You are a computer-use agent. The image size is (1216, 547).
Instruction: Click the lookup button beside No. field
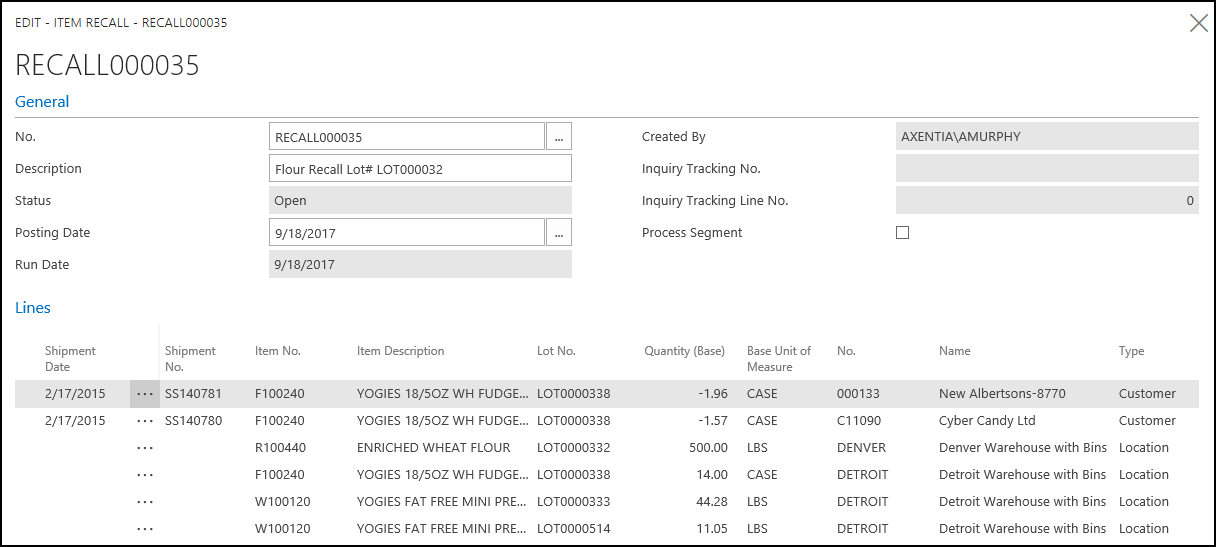pos(558,137)
